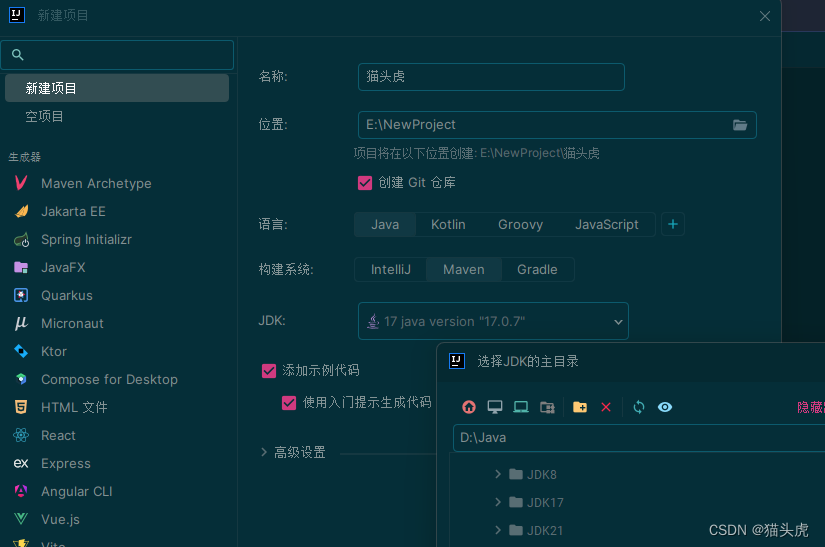This screenshot has width=825, height=547.
Task: Add another language with the plus button
Action: 672,224
